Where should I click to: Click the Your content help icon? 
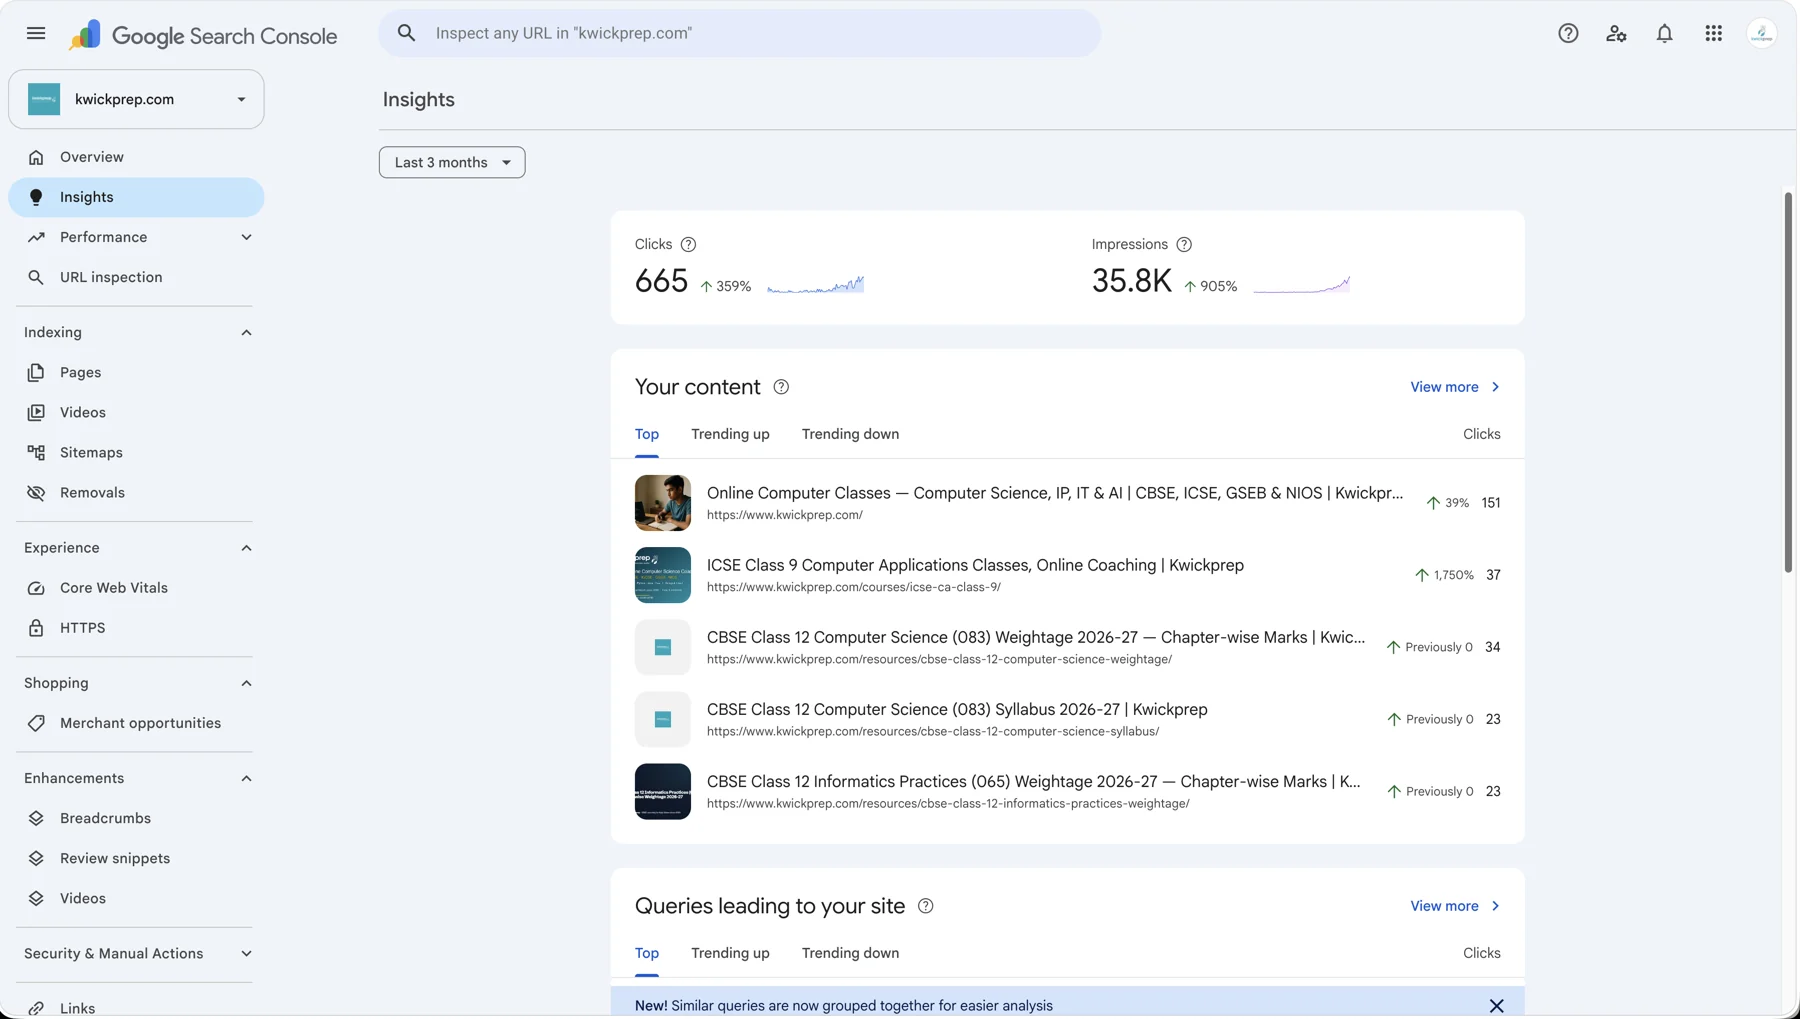coord(781,387)
